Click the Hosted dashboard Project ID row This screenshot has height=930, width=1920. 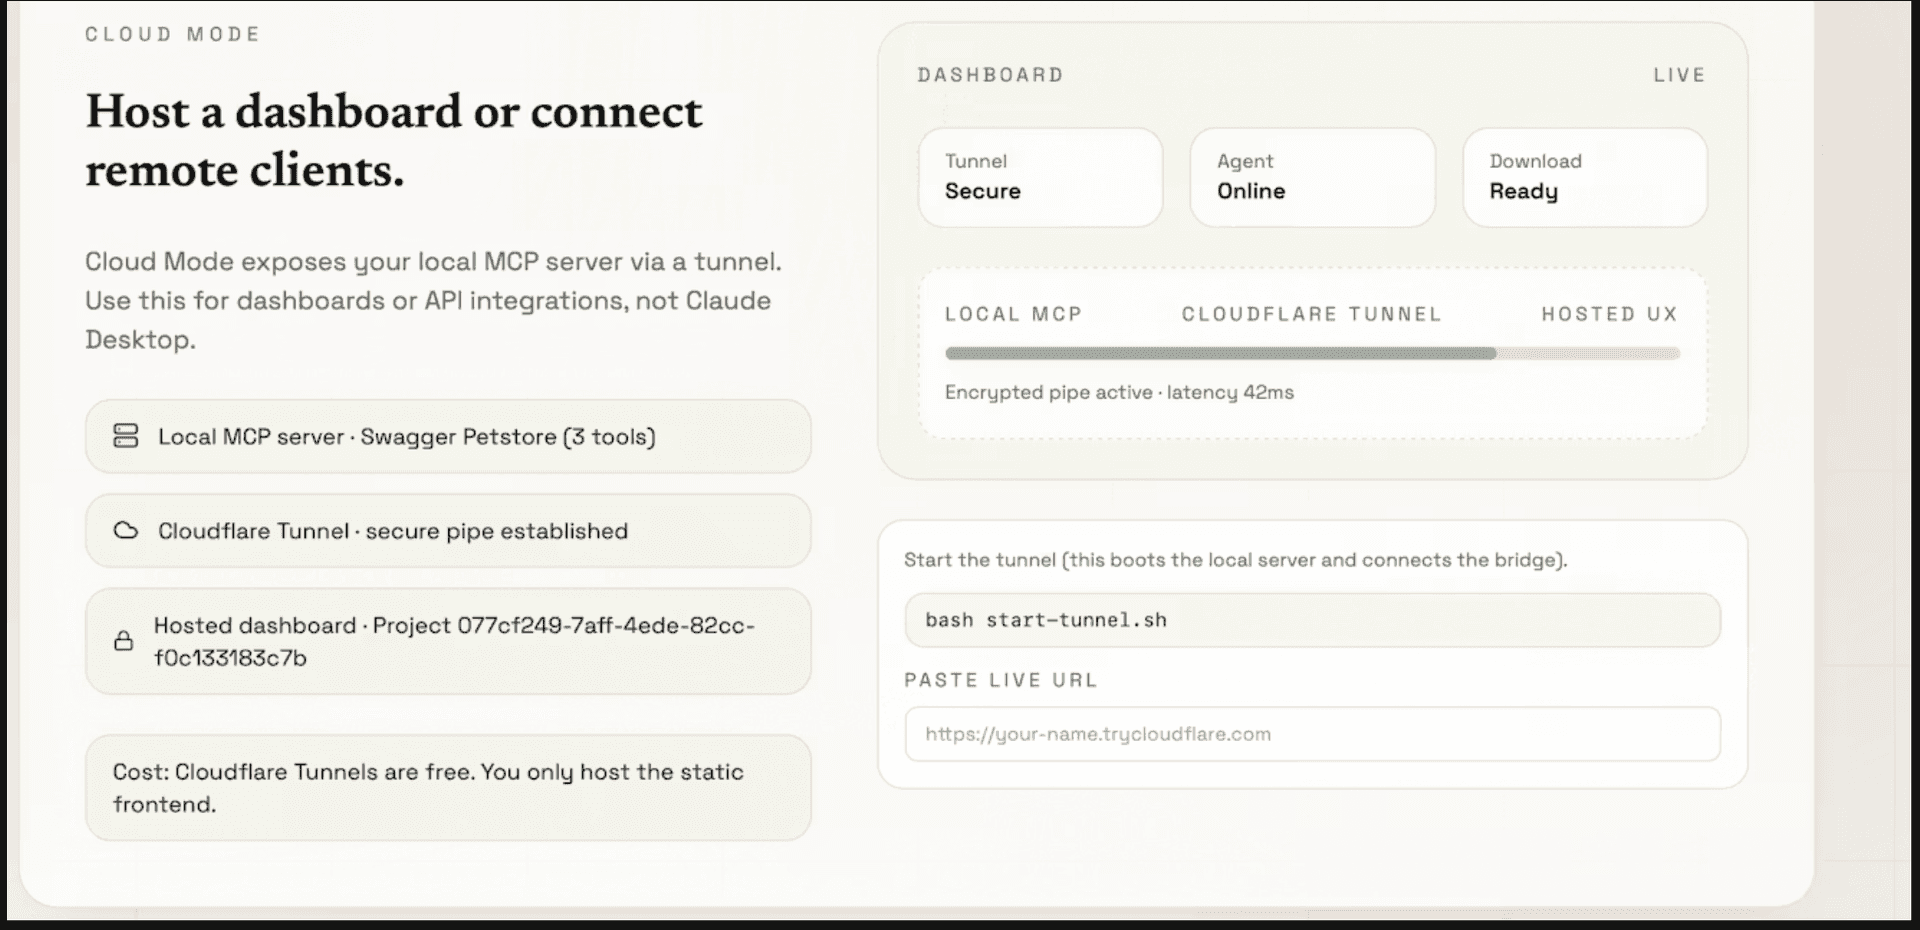click(x=448, y=641)
